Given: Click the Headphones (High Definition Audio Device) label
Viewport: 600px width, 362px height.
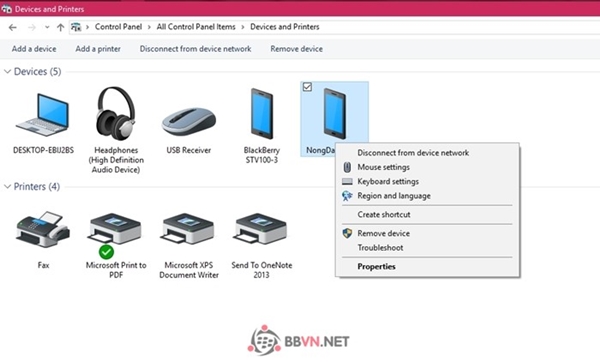Looking at the screenshot, I should coord(116,160).
